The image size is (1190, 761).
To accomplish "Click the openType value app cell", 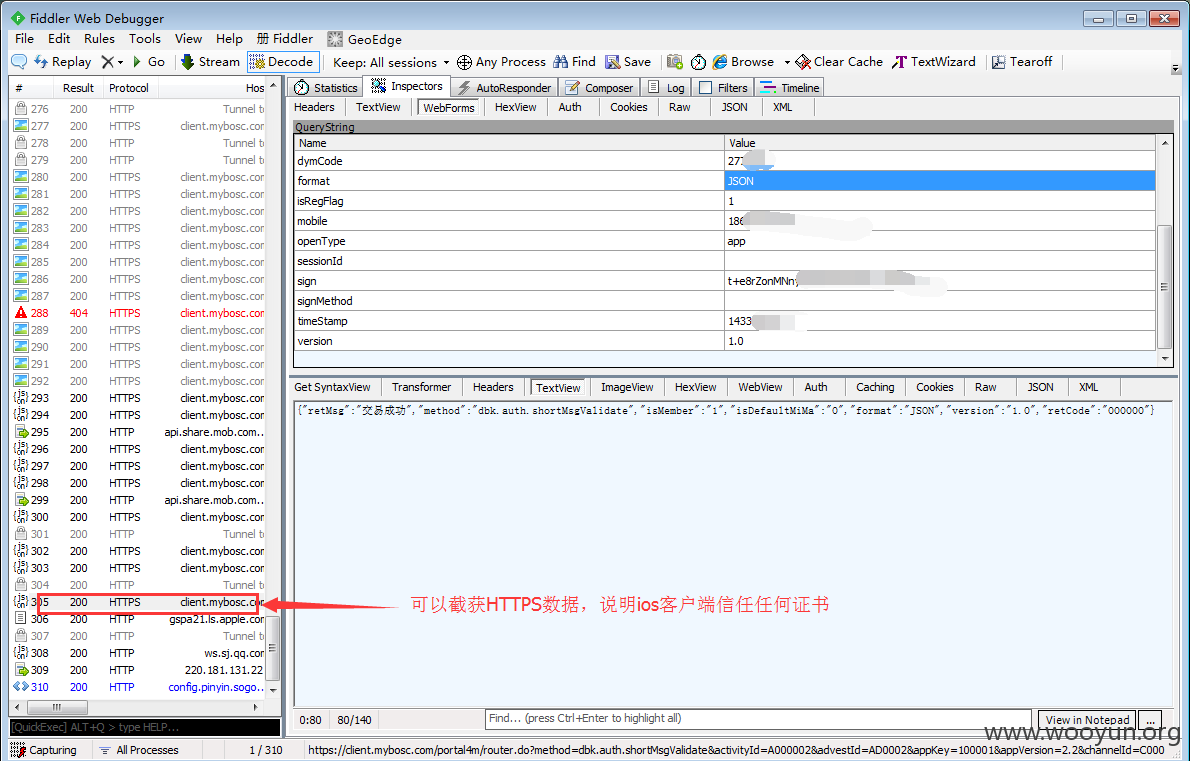I will click(x=940, y=241).
